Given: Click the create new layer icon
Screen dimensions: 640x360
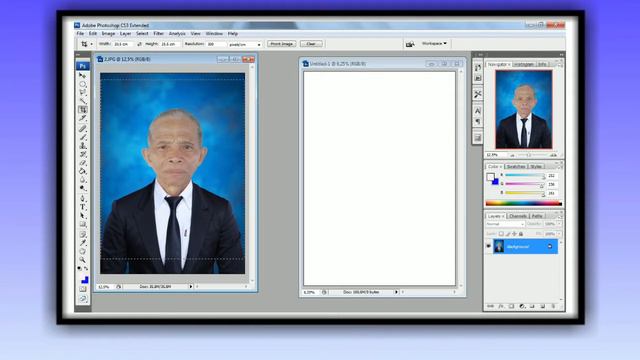Looking at the screenshot, I should [x=543, y=306].
